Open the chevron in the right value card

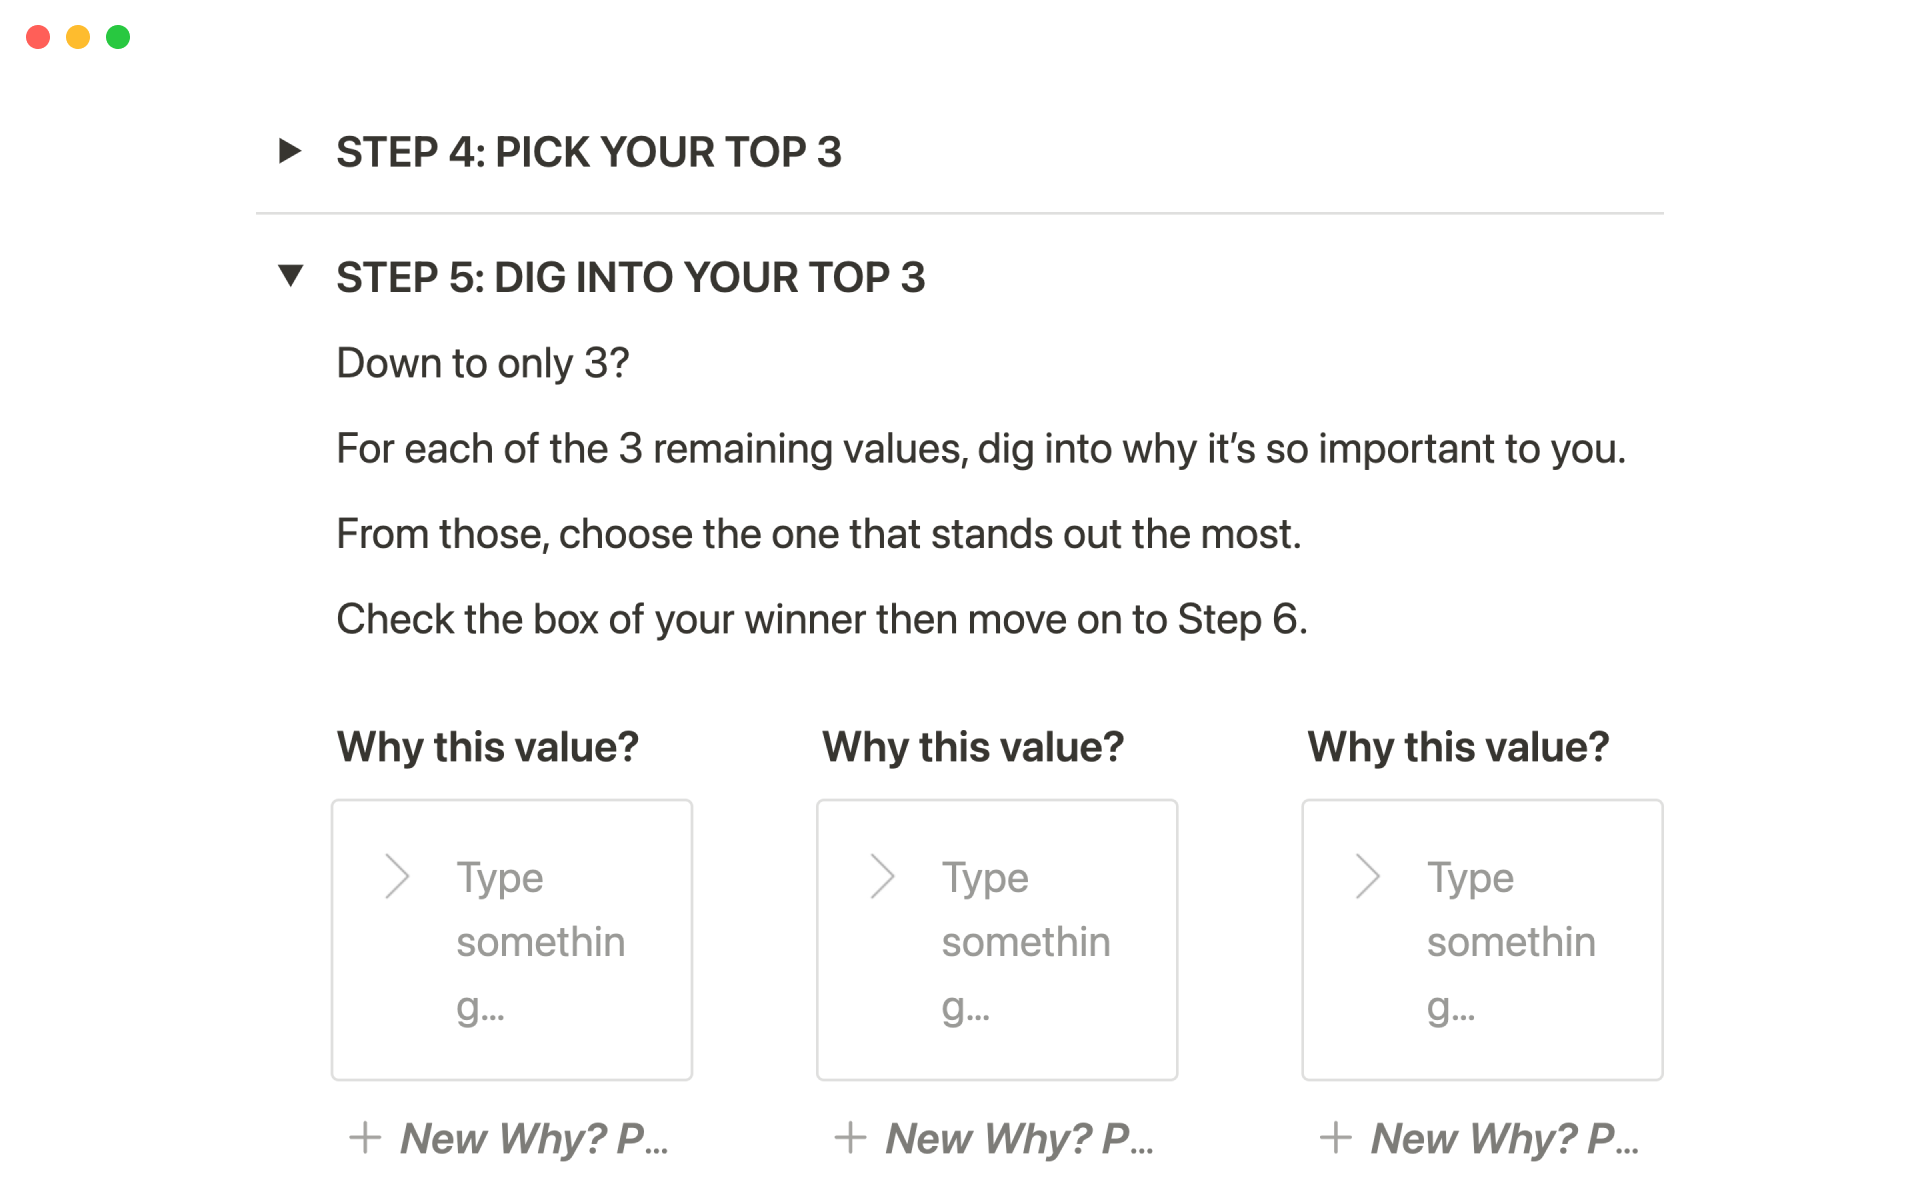(1367, 877)
